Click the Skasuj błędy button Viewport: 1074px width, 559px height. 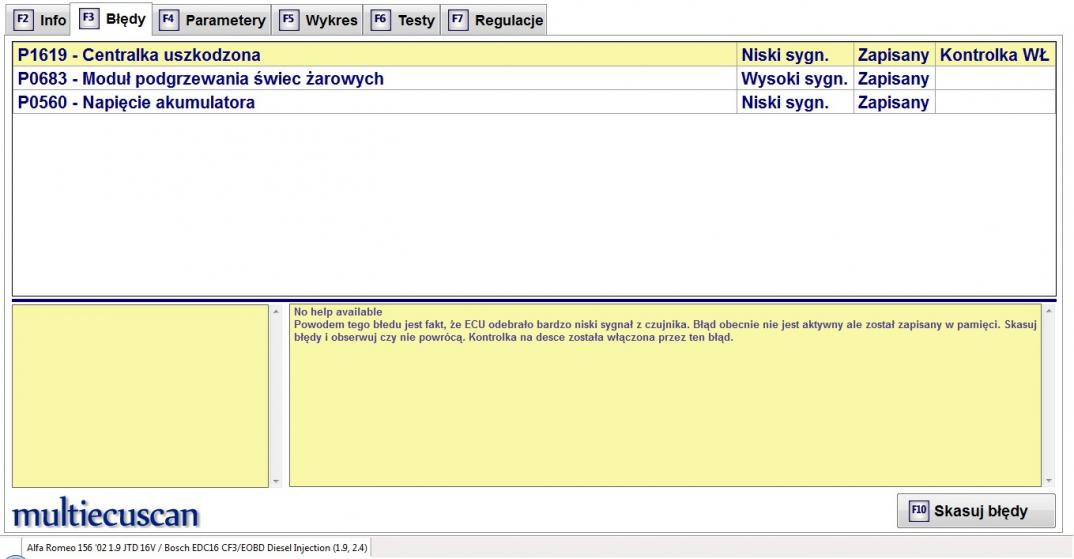pyautogui.click(x=976, y=510)
